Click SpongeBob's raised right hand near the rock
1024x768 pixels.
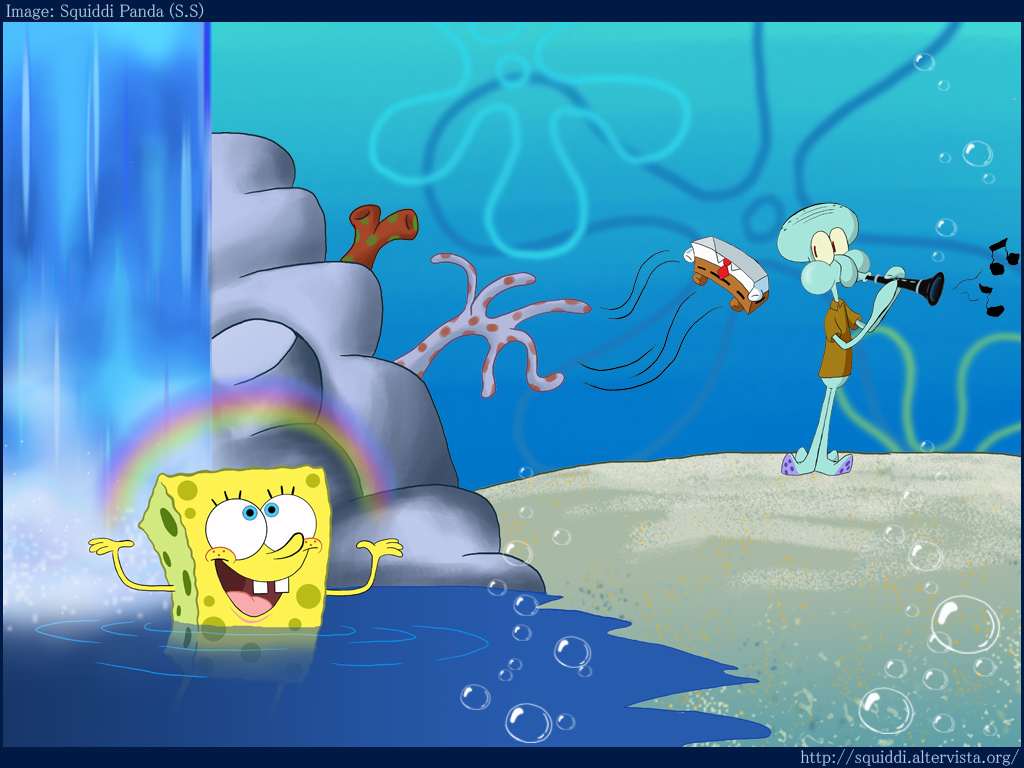[383, 549]
